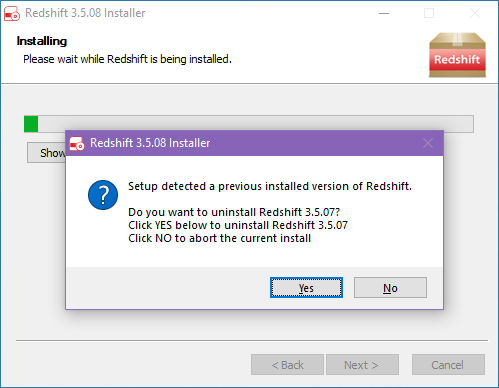Click the Redshift icon in dialog title bar
The width and height of the screenshot is (499, 388).
tap(77, 143)
